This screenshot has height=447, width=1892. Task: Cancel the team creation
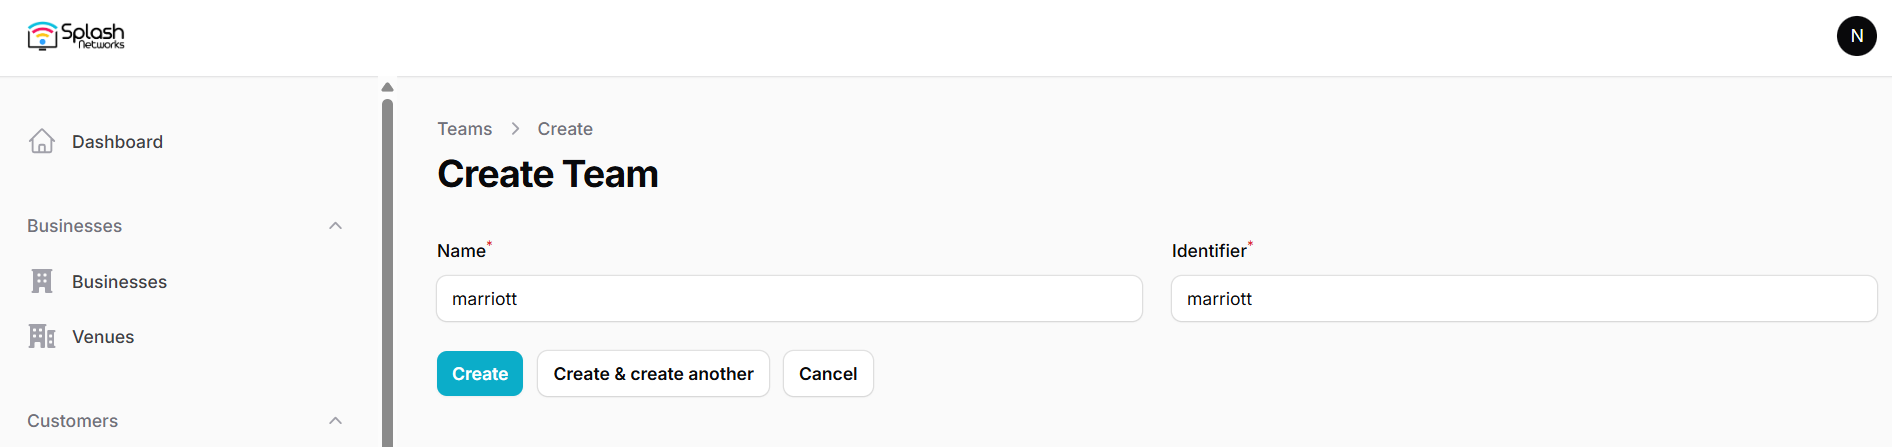click(x=828, y=374)
